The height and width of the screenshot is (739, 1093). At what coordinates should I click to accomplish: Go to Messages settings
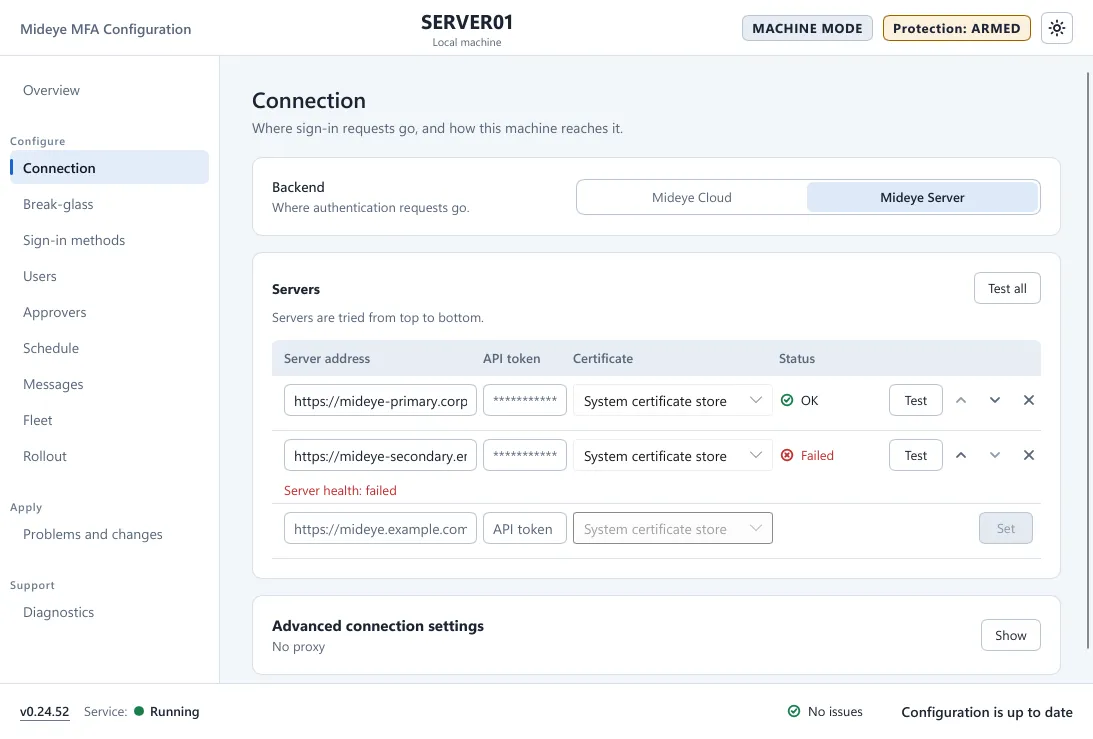pyautogui.click(x=109, y=384)
